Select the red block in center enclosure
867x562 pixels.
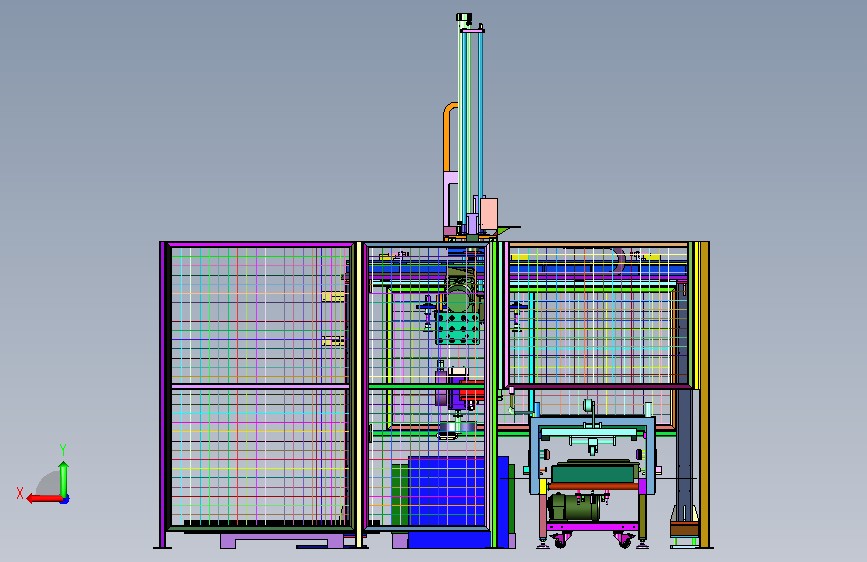click(x=471, y=391)
